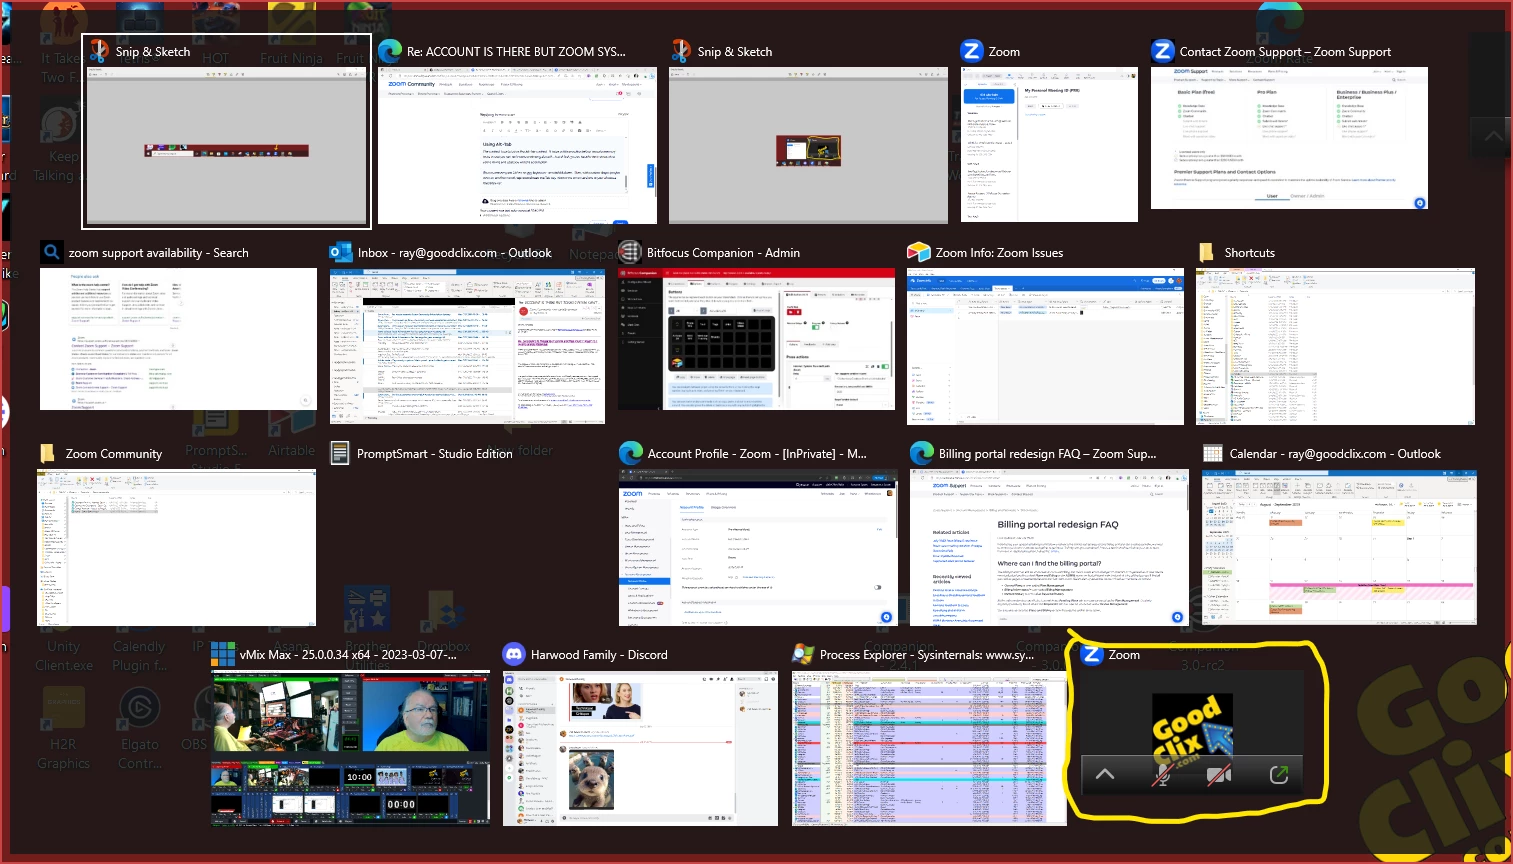Click the title 'Process Explorer - Sysinternals'
This screenshot has height=864, width=1513.
[927, 655]
